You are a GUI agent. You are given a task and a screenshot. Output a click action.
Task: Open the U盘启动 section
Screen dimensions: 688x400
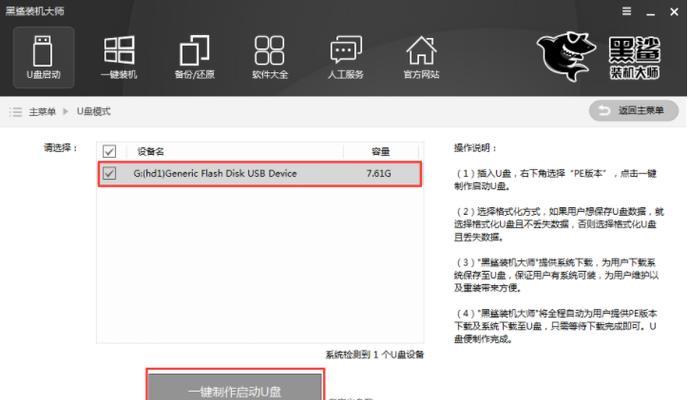[43, 57]
